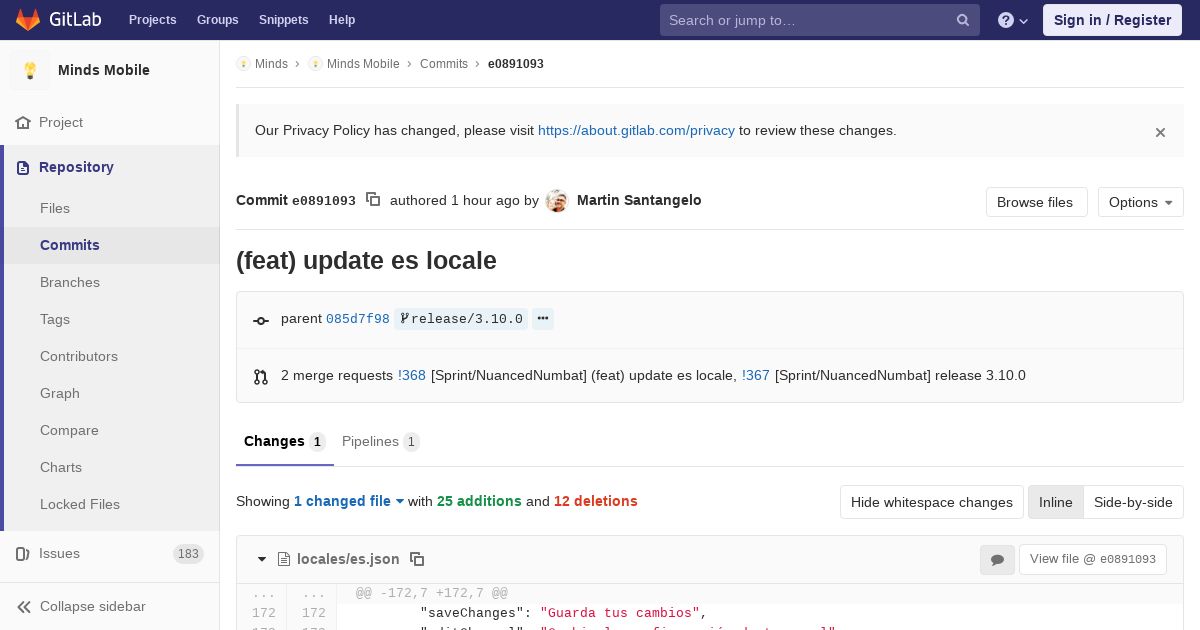Click the locales/es.json file name

click(x=348, y=559)
